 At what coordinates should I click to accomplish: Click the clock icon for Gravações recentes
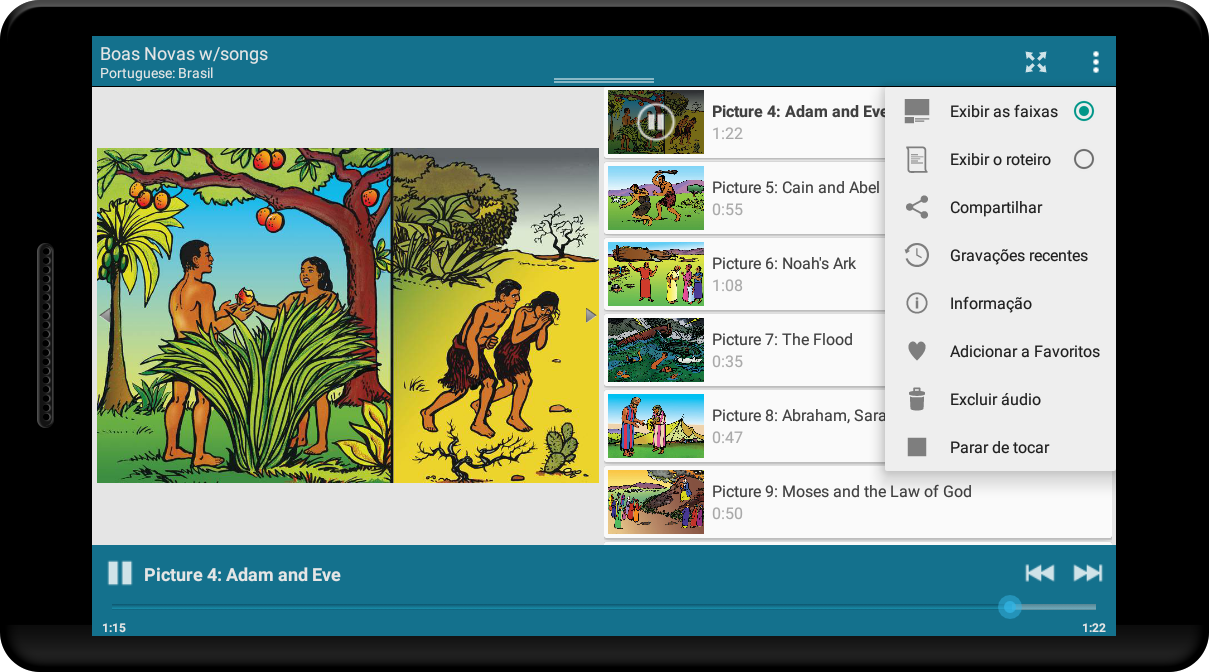917,255
